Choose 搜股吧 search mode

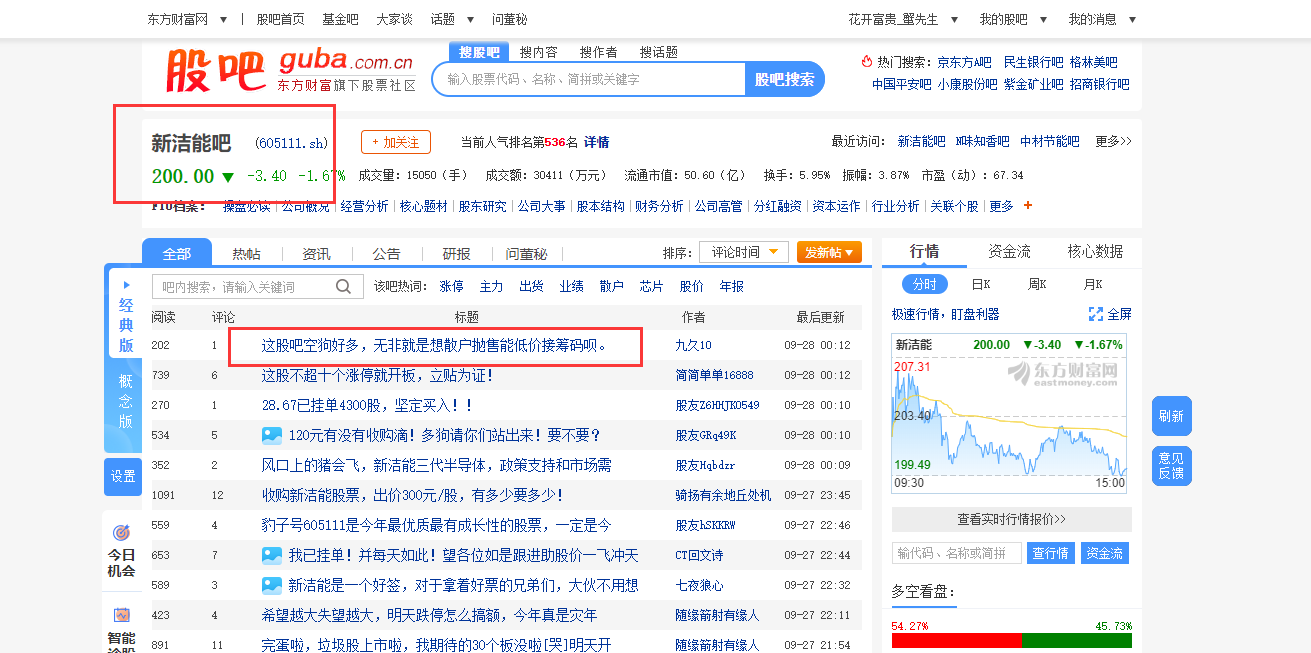click(479, 52)
